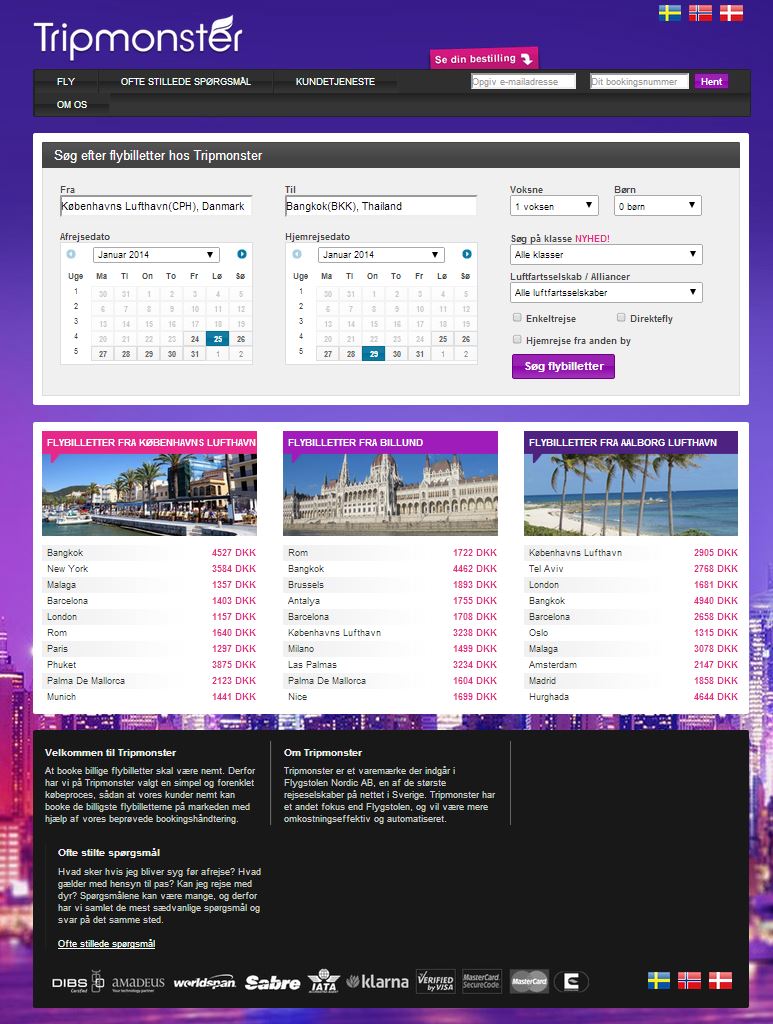Click the Swedish flag in the footer

[x=659, y=980]
